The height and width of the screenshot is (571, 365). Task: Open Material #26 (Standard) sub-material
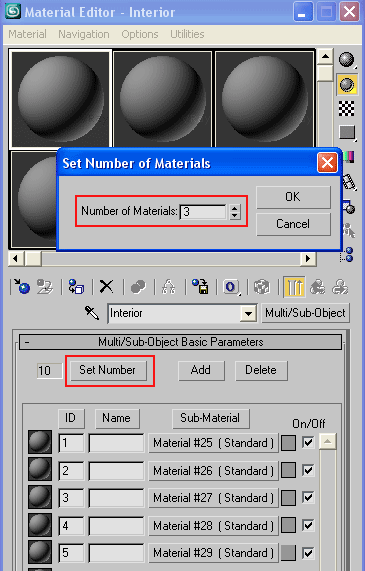(x=213, y=470)
